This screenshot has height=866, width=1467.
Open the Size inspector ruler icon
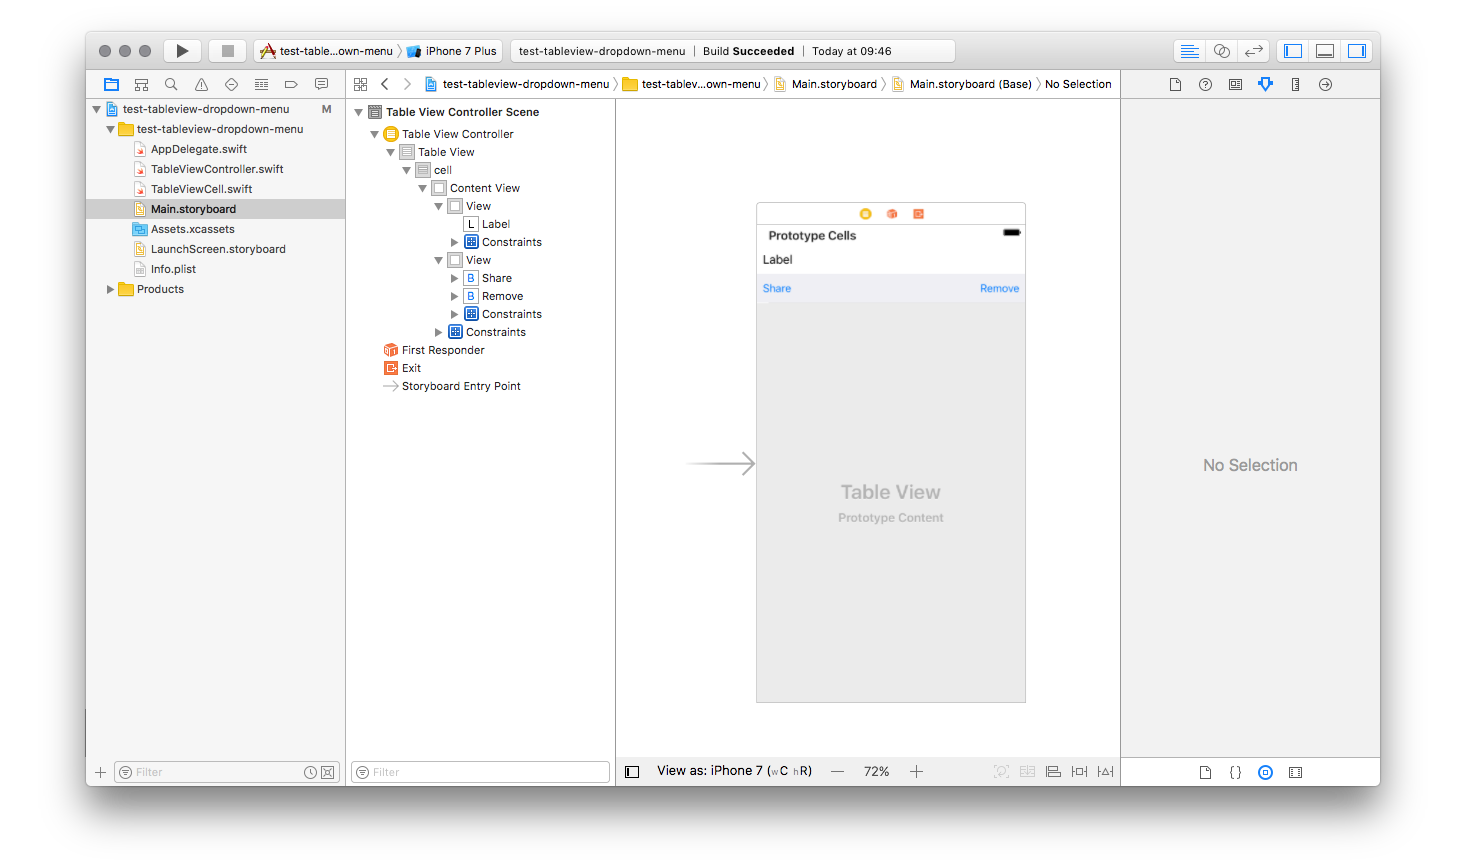1295,85
